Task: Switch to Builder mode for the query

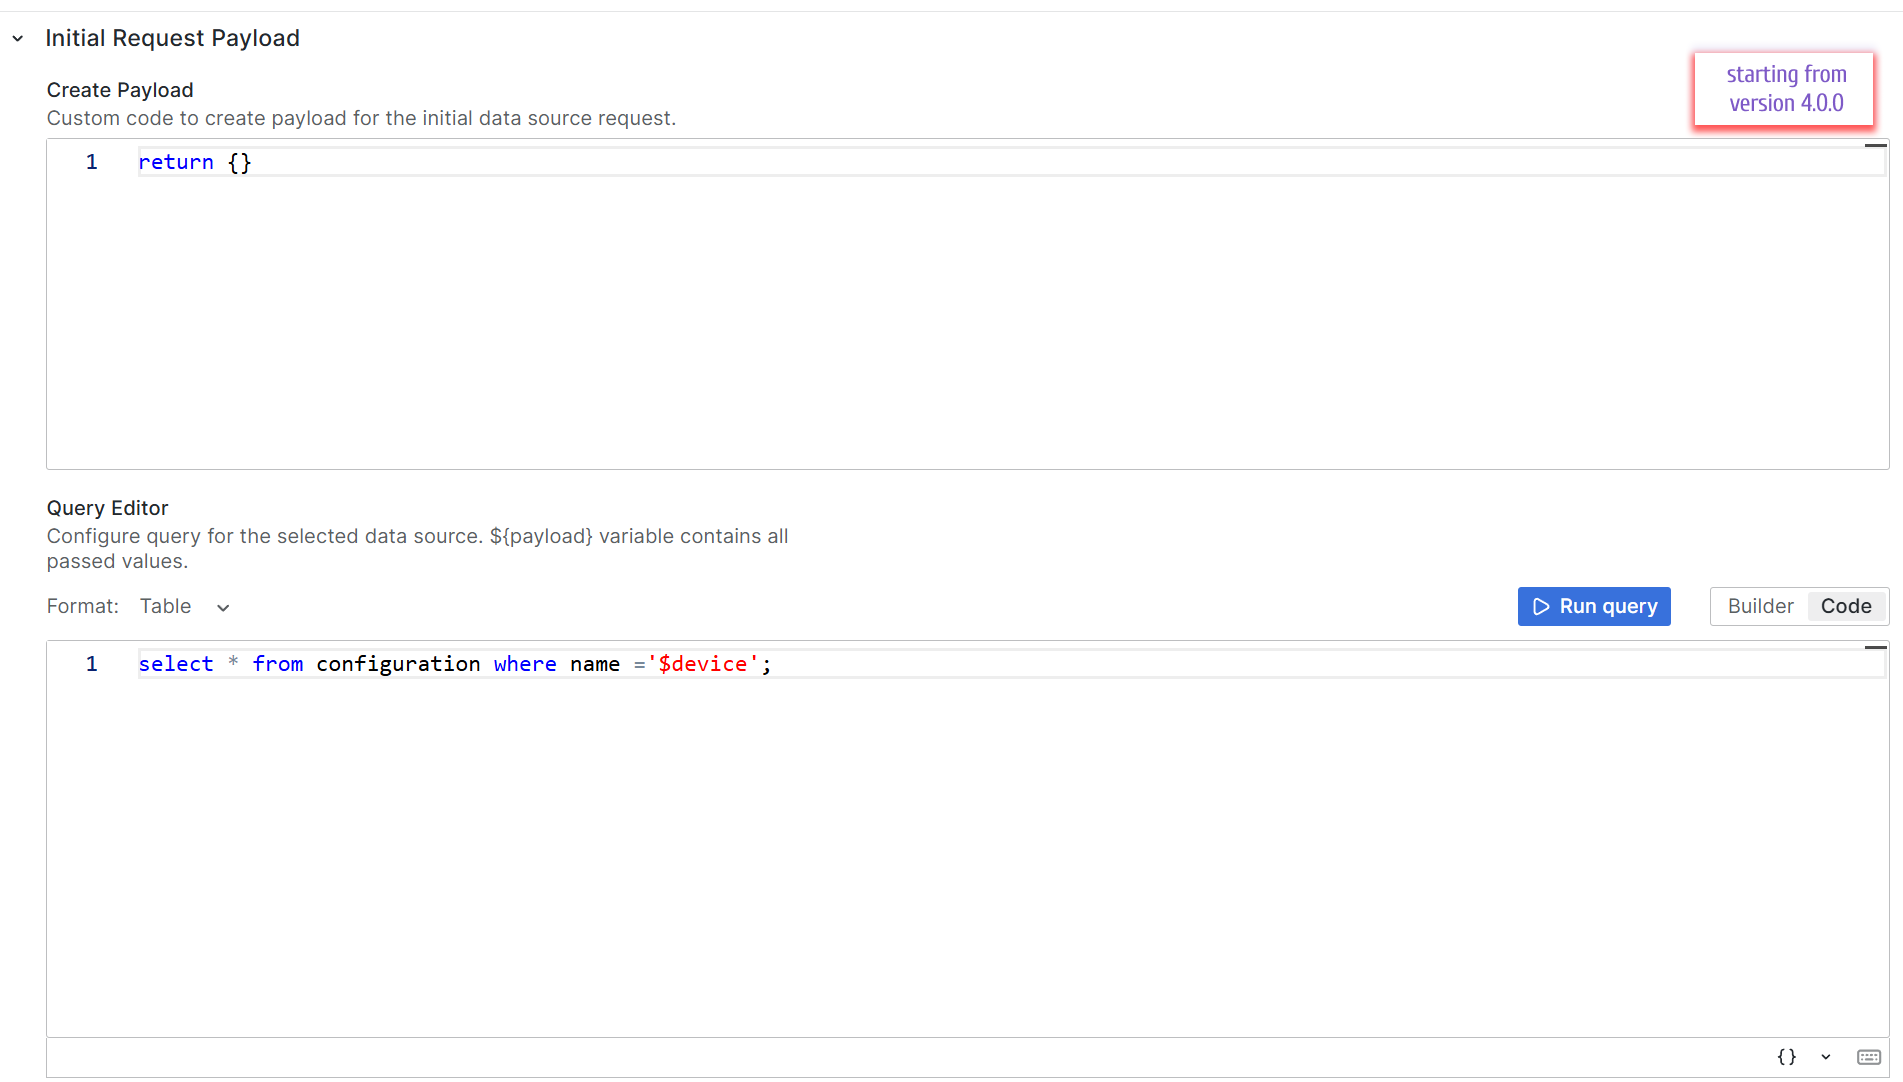Action: click(x=1760, y=606)
